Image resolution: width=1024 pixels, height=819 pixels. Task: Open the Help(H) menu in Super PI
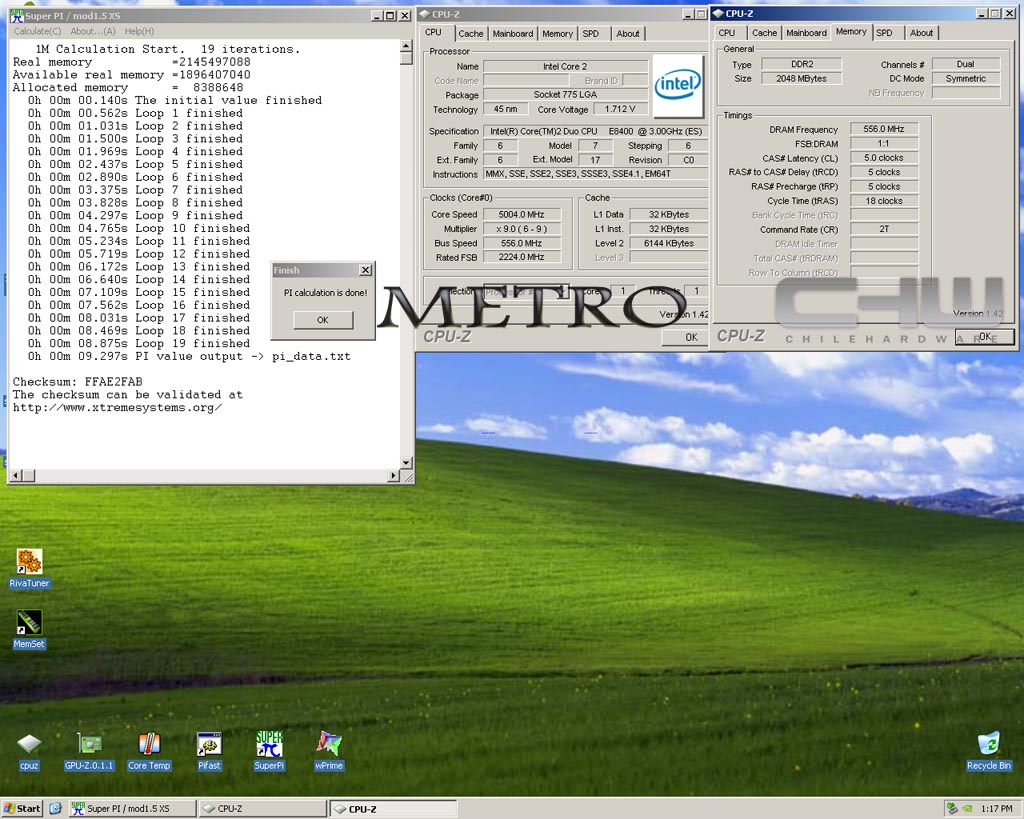click(x=139, y=31)
